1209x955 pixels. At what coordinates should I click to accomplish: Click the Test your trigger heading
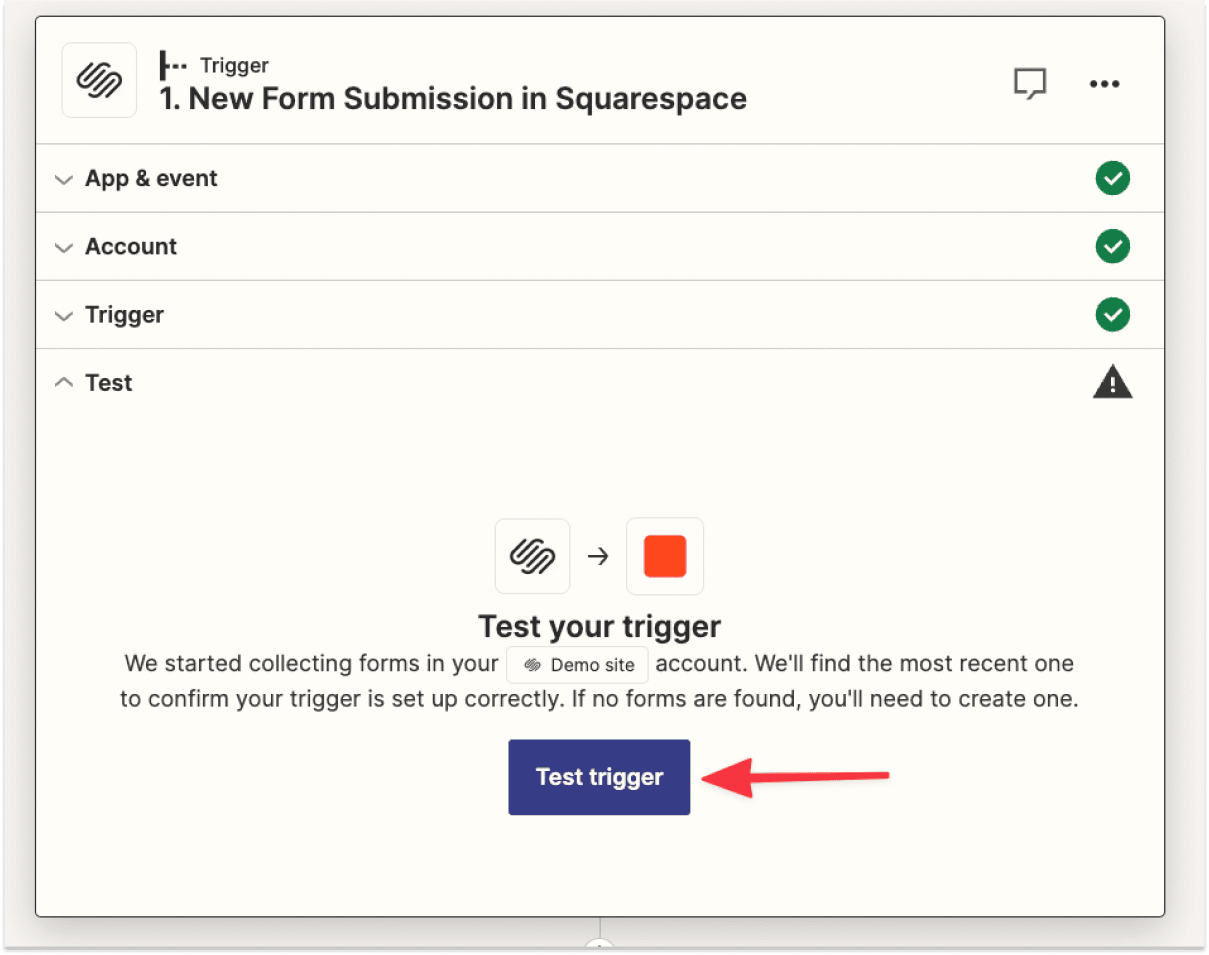click(599, 626)
